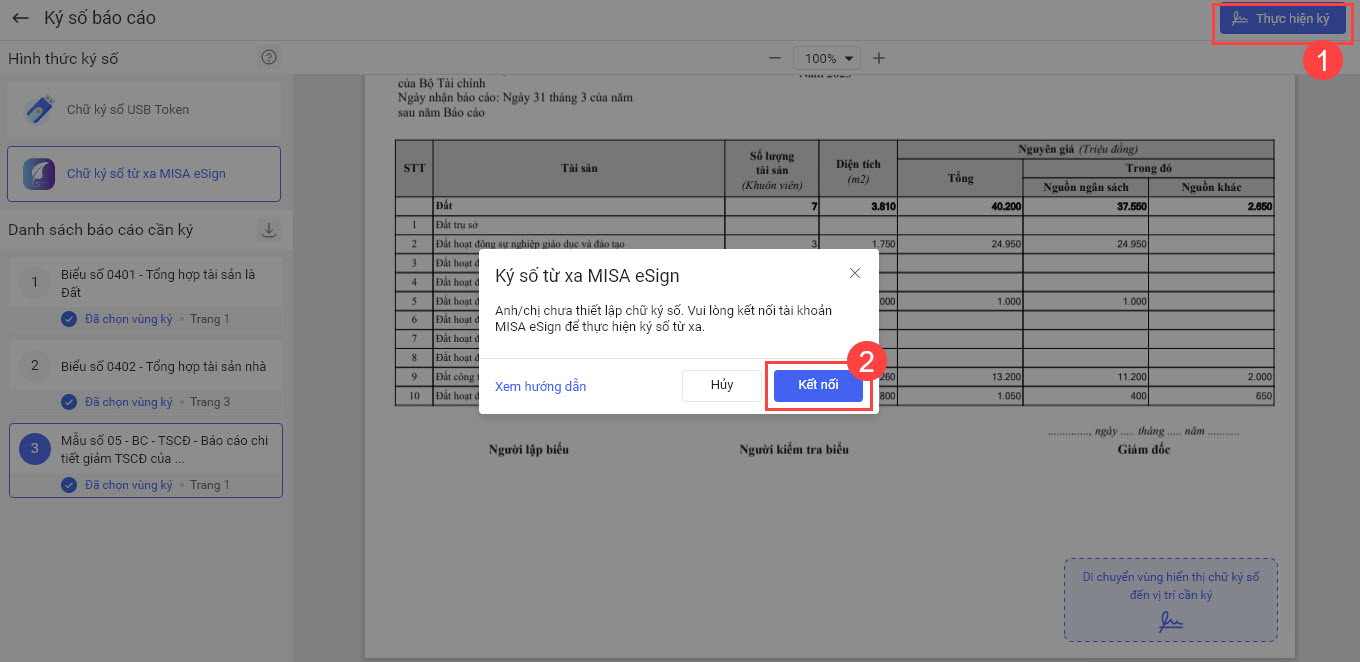This screenshot has height=662, width=1360.
Task: Select Chữ ký số từ xa MISA eSign option
Action: [144, 173]
